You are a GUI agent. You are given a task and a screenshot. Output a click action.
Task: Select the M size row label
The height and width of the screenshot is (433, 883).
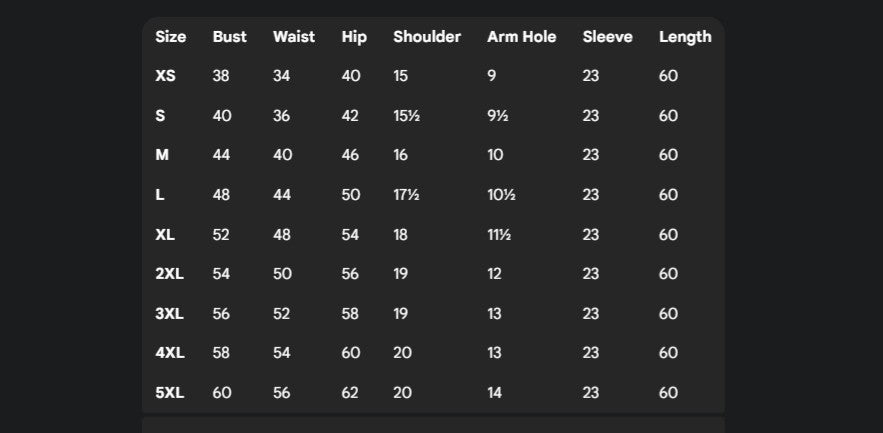pos(162,155)
